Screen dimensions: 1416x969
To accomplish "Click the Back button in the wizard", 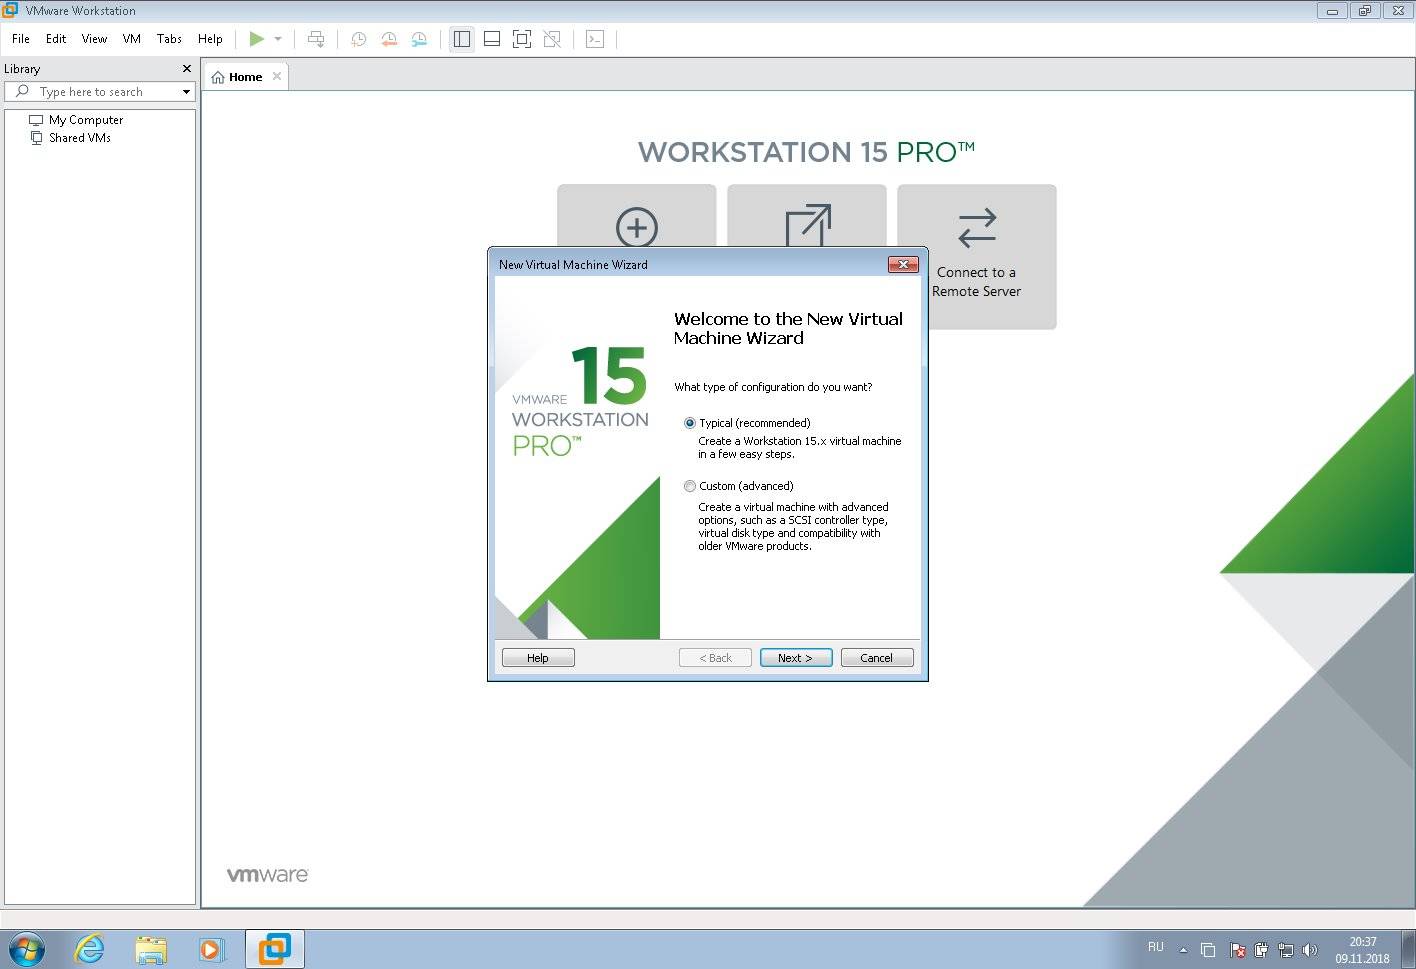I will click(715, 658).
